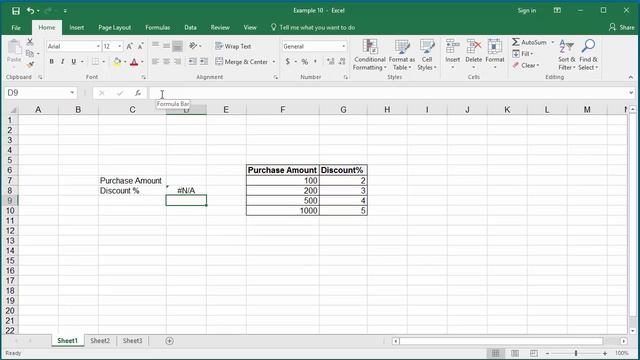The height and width of the screenshot is (360, 640).
Task: Toggle Bold formatting
Action: coord(51,62)
